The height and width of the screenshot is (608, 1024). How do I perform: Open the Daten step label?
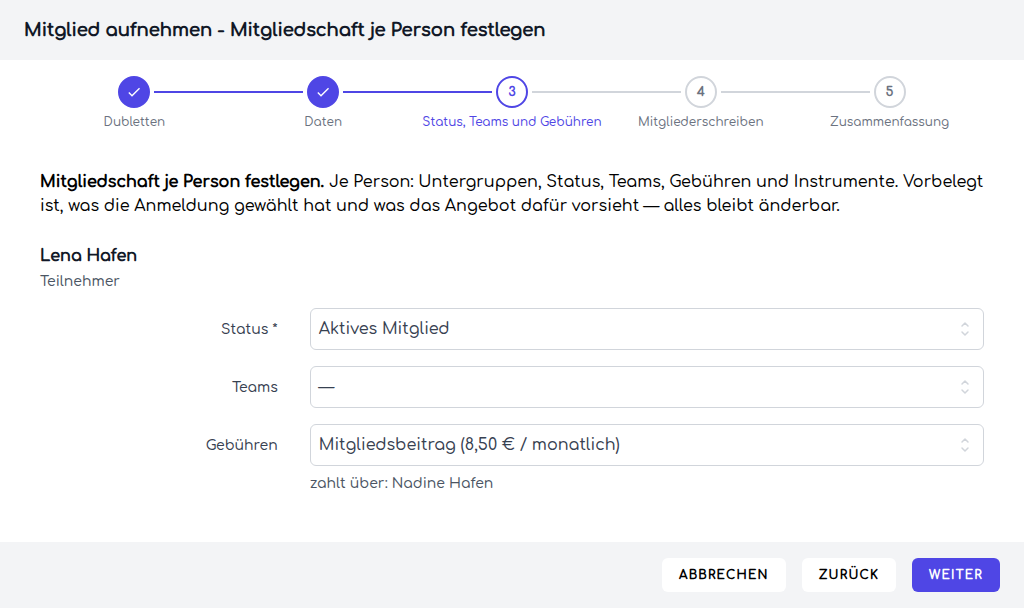tap(323, 121)
